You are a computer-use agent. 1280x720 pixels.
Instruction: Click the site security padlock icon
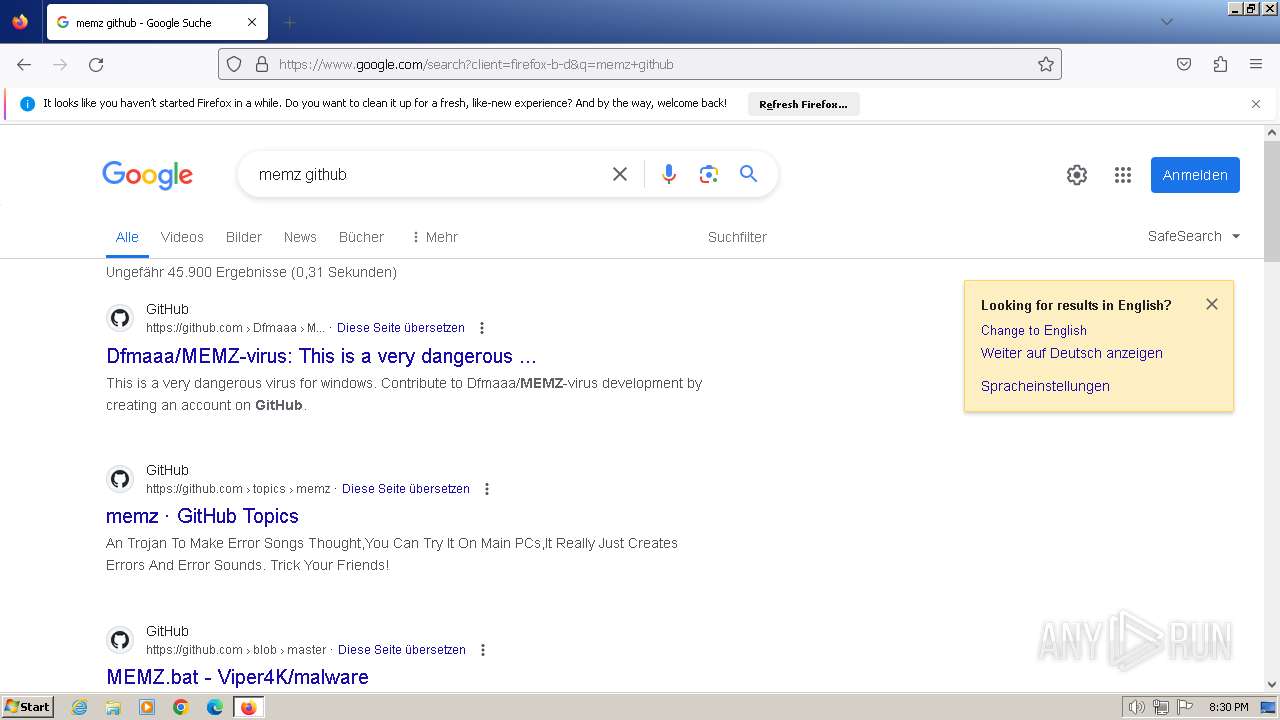pyautogui.click(x=262, y=64)
